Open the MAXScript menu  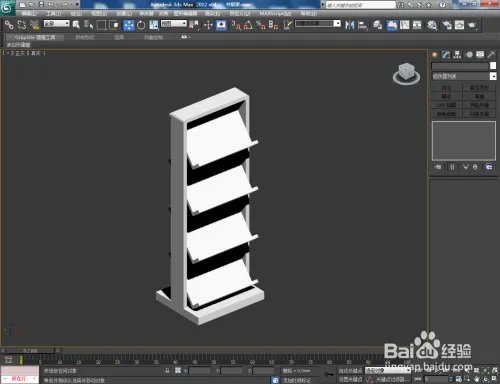pyautogui.click(x=275, y=13)
